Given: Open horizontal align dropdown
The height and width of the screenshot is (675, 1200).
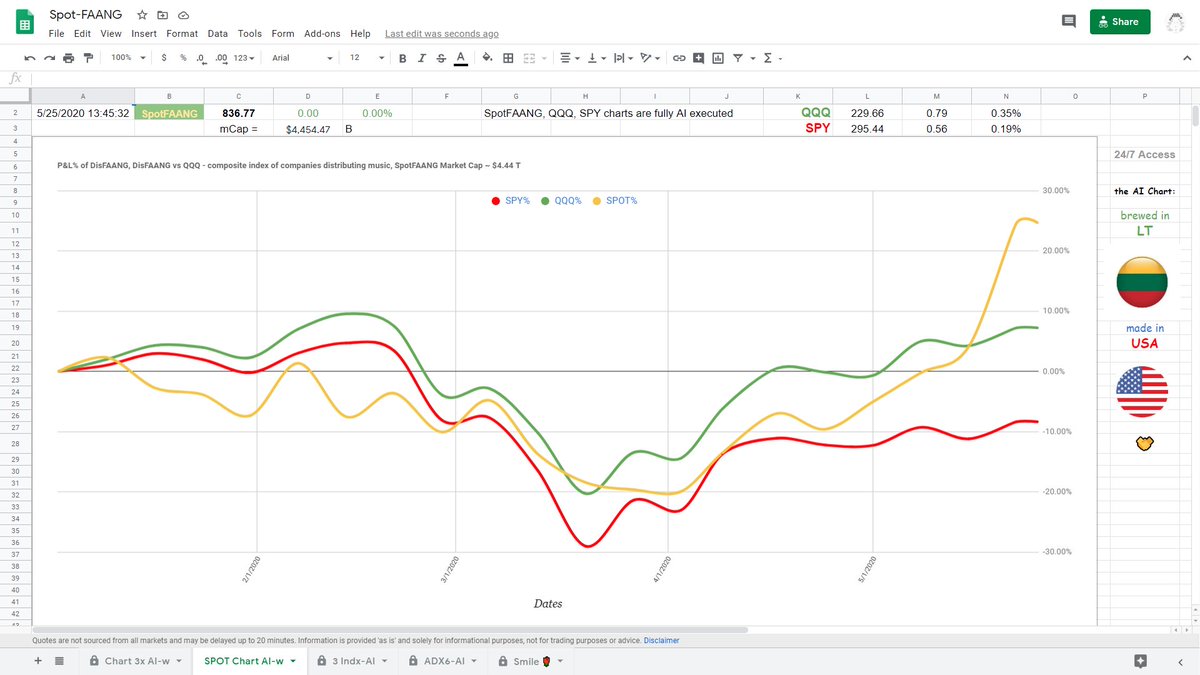Looking at the screenshot, I should (569, 58).
